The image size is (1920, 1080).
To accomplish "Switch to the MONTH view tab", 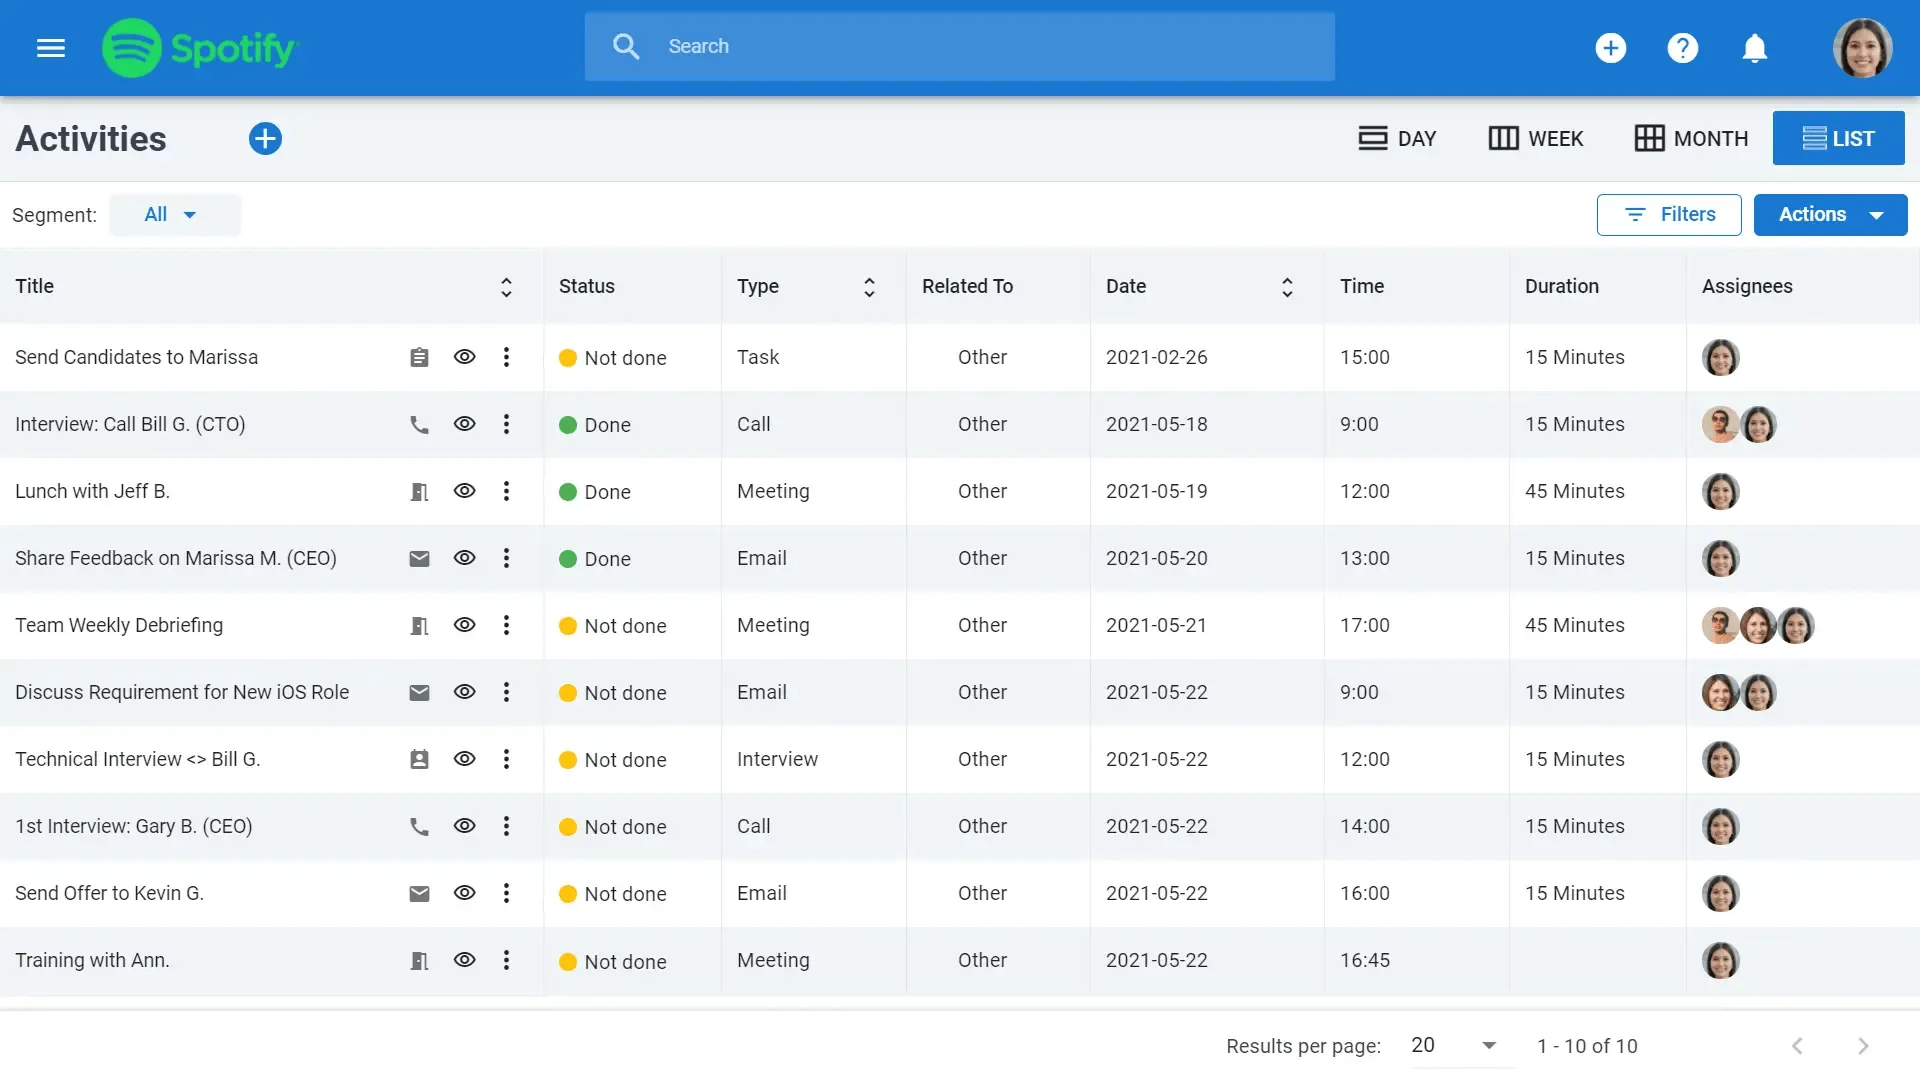I will click(1691, 139).
